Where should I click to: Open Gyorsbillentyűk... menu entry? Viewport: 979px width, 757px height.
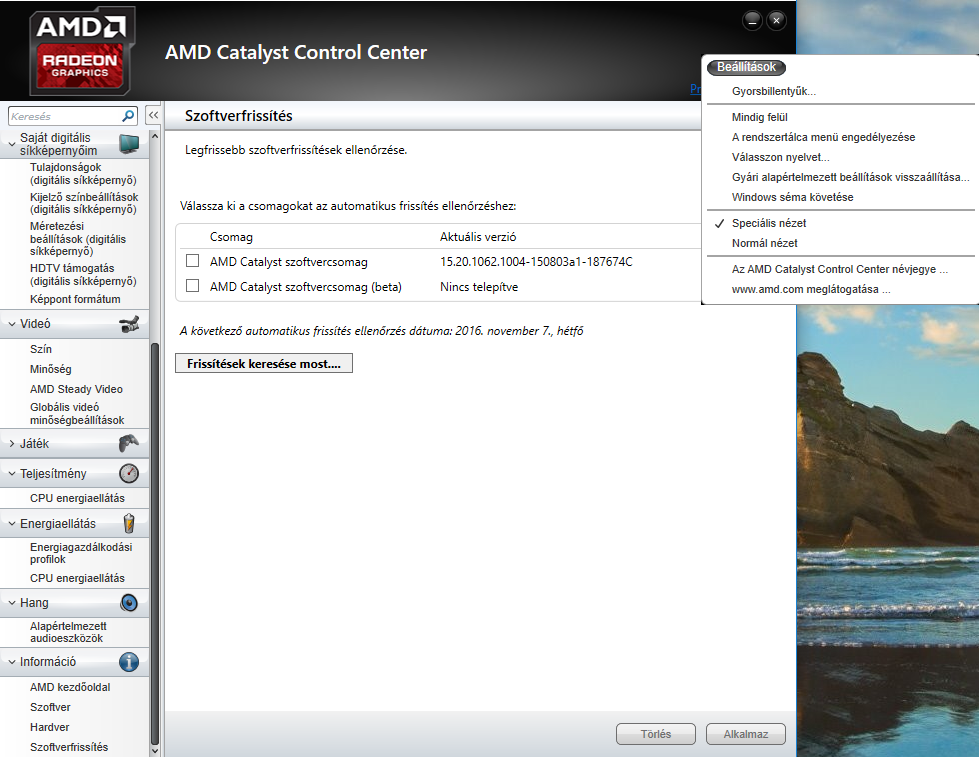point(774,91)
